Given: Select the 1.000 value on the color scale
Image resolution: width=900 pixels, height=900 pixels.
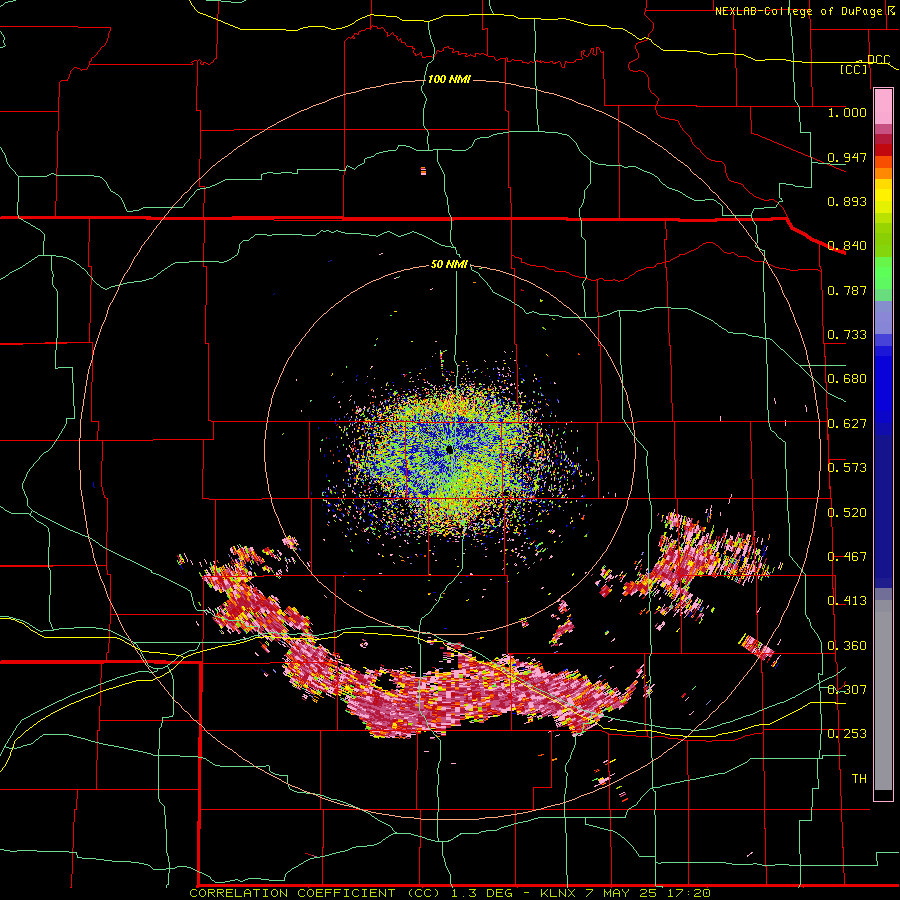Looking at the screenshot, I should tap(847, 112).
